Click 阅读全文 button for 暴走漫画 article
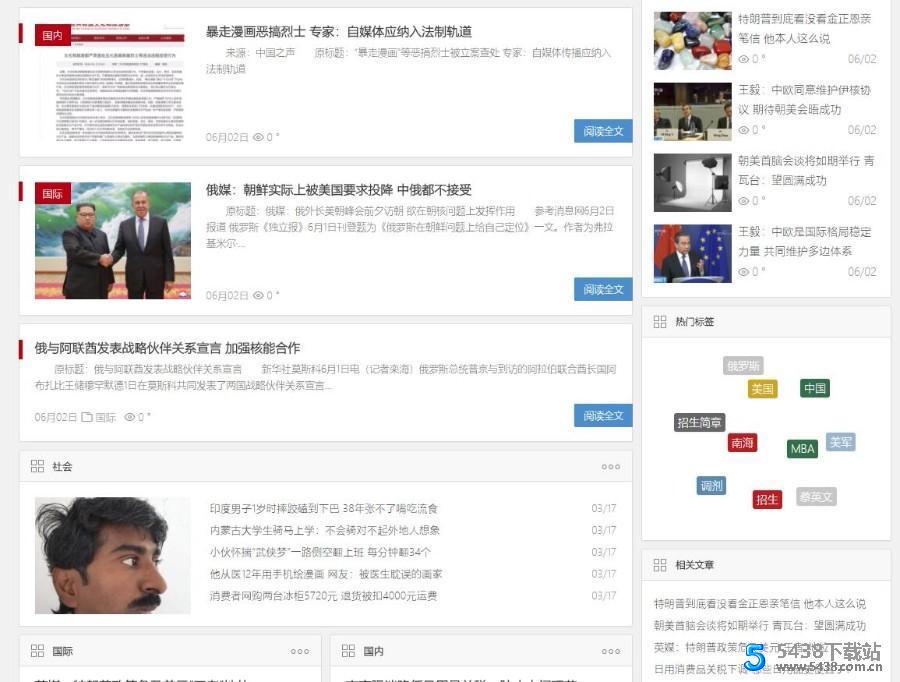This screenshot has height=682, width=900. 603,131
